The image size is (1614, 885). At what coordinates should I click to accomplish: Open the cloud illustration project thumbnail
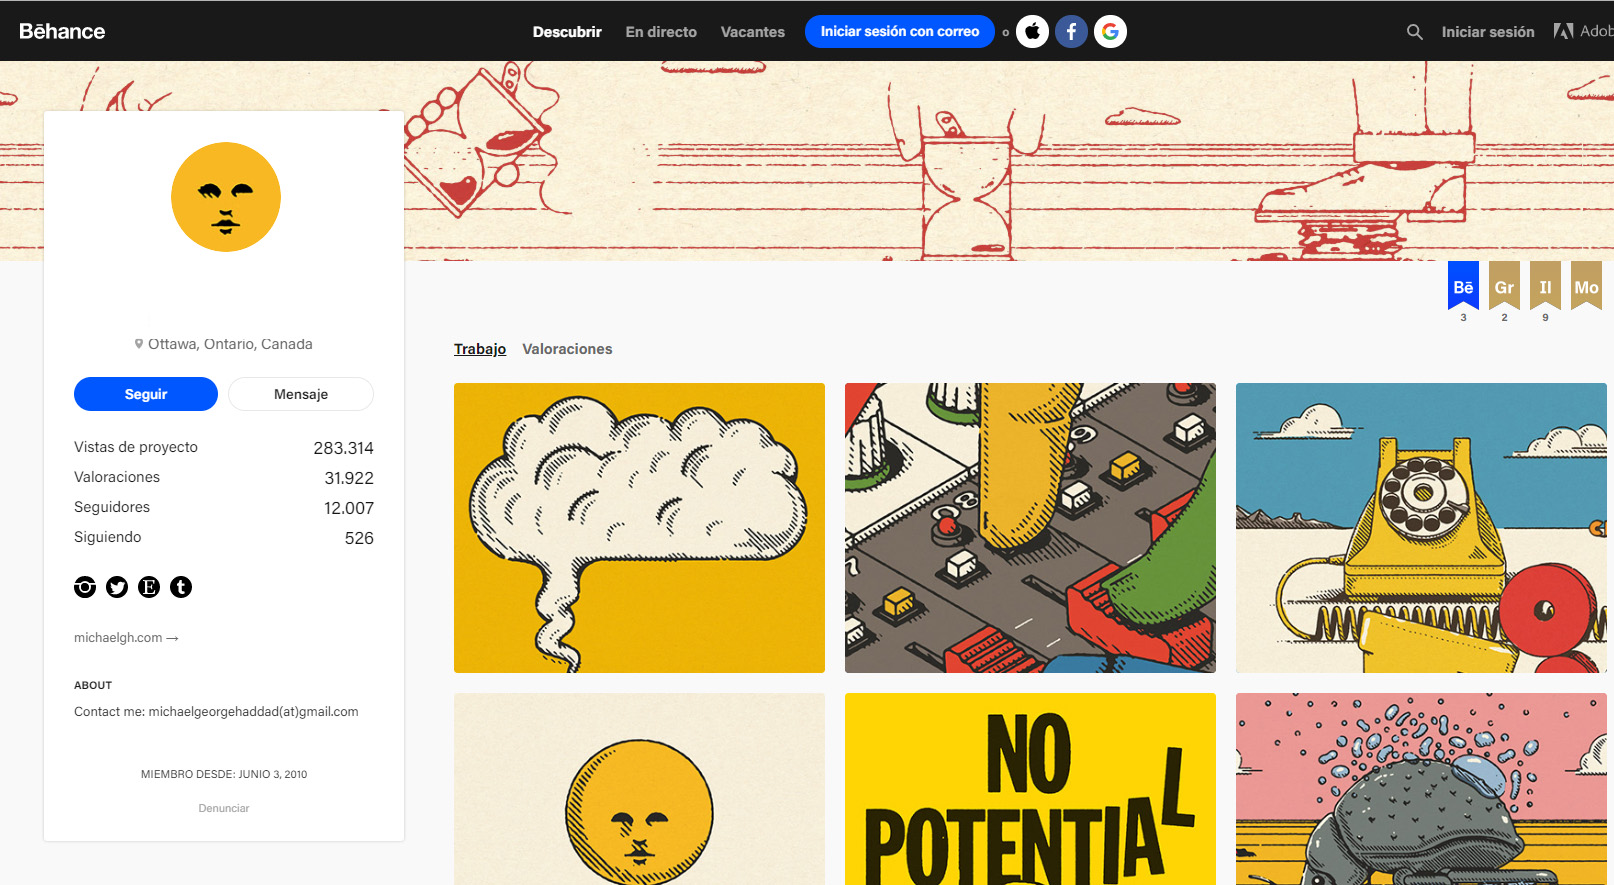pos(639,528)
